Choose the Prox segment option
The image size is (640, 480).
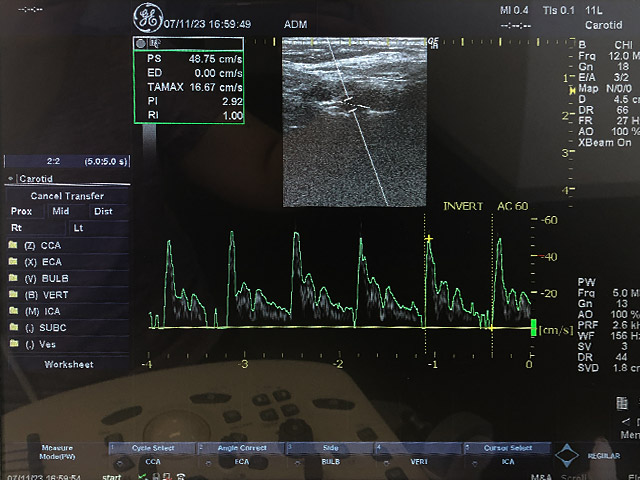click(x=21, y=211)
